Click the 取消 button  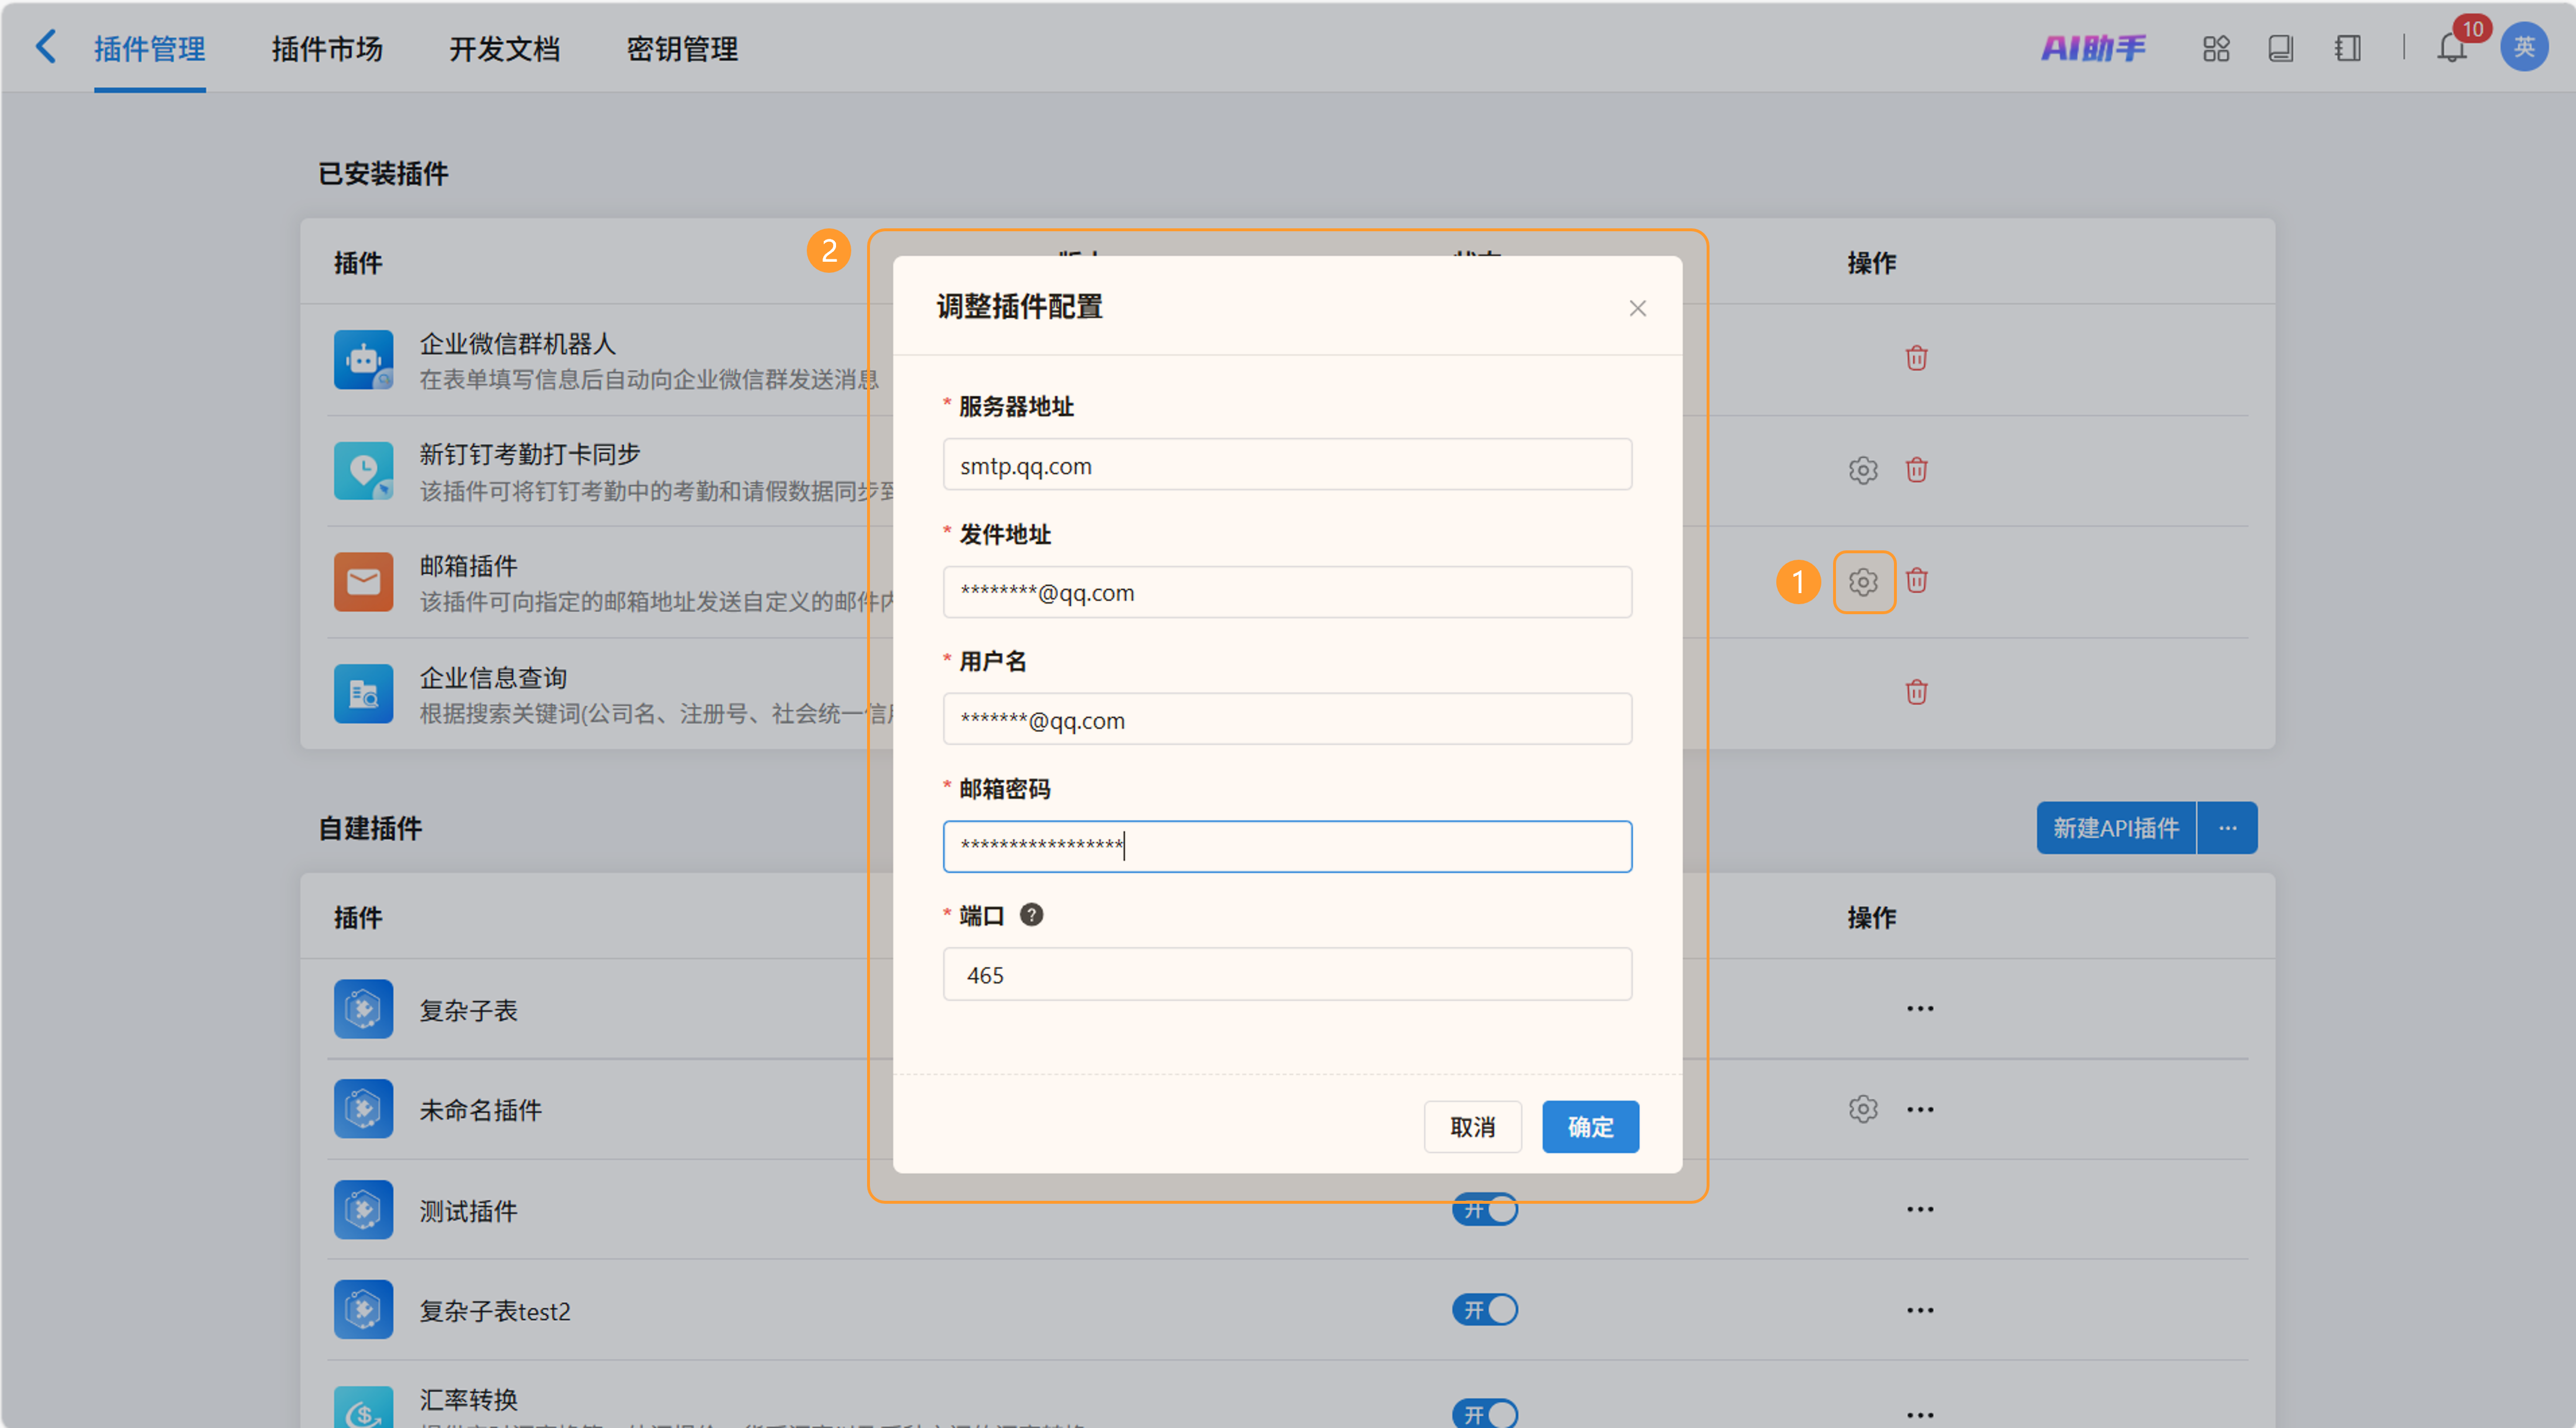pyautogui.click(x=1472, y=1127)
